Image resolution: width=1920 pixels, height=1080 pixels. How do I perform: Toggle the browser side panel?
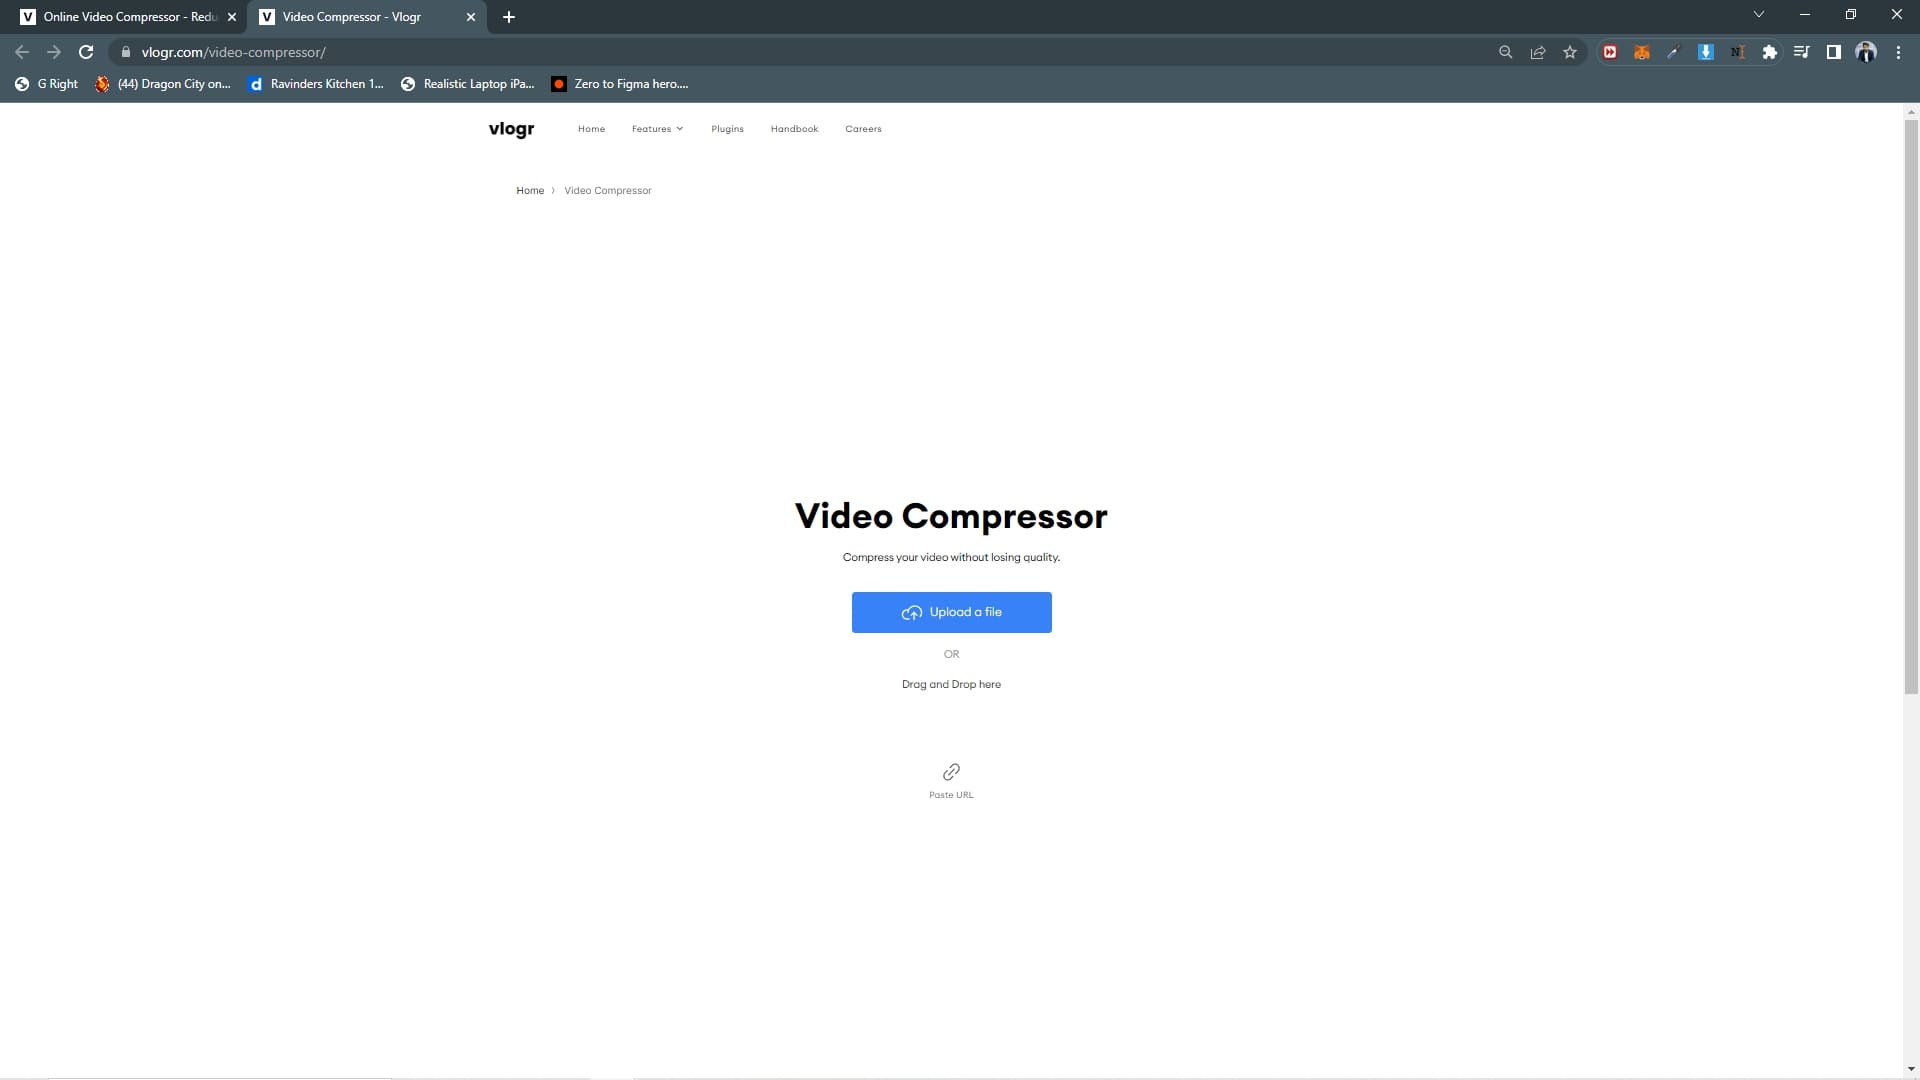pos(1833,52)
